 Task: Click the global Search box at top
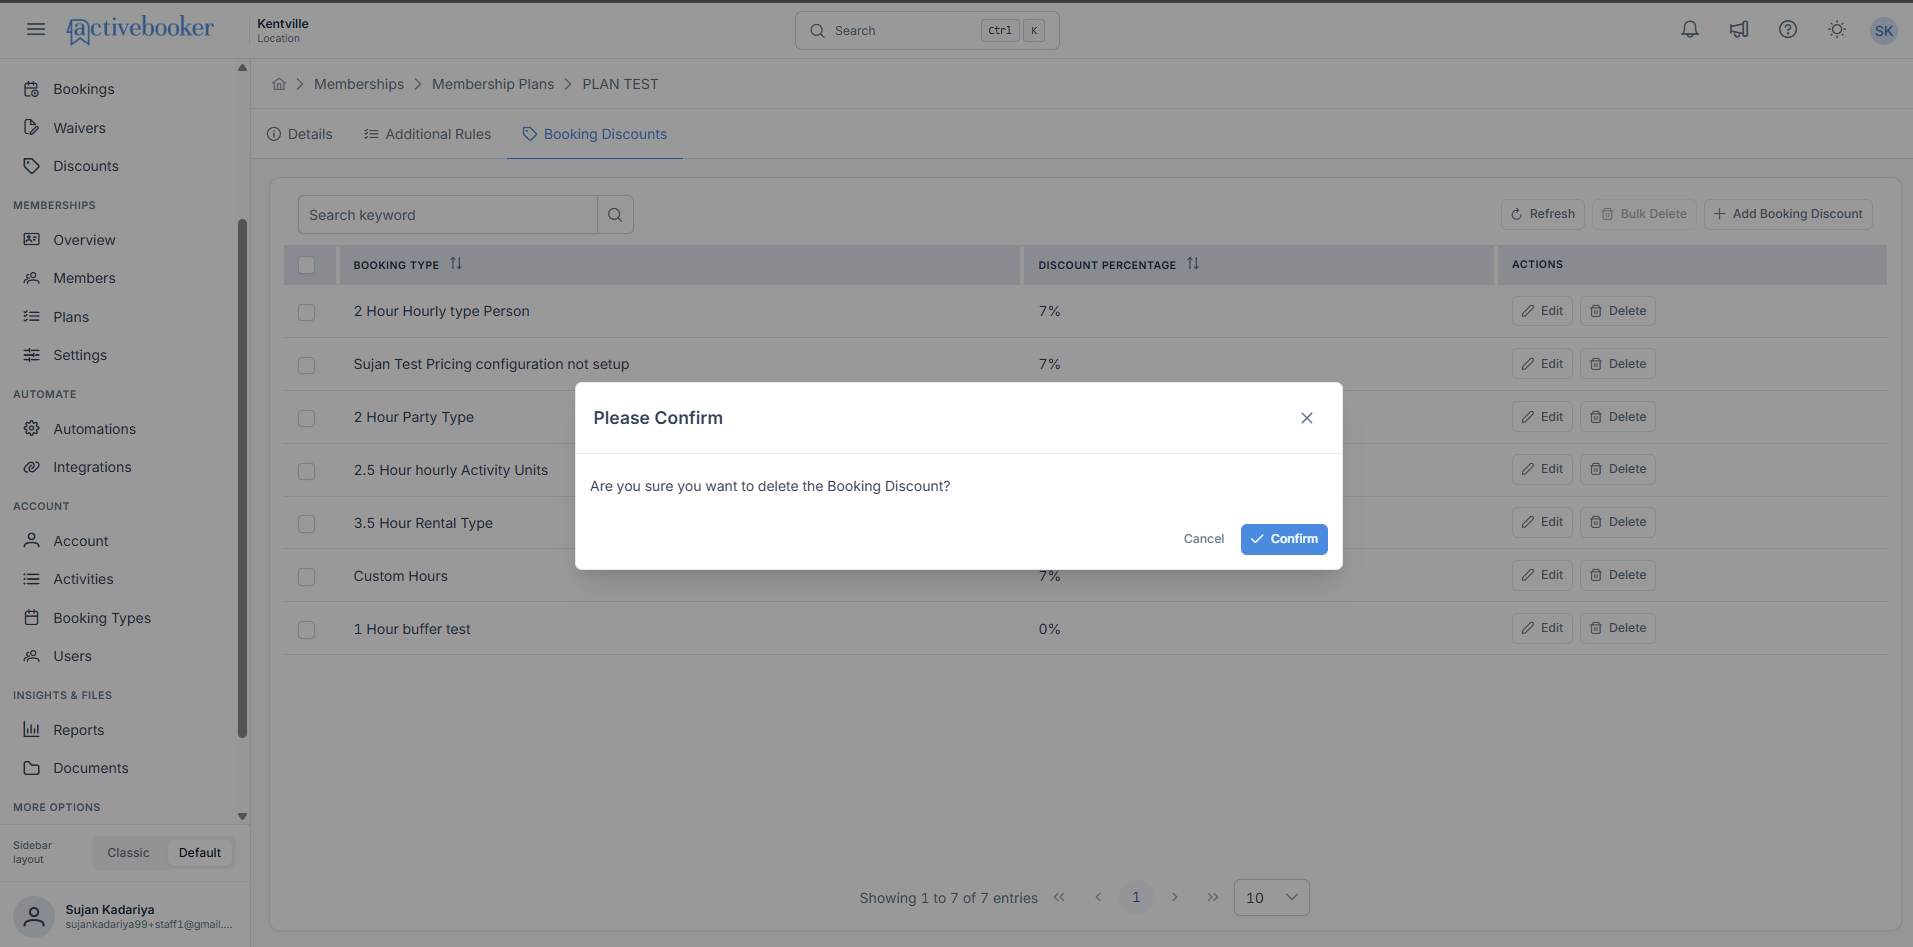(x=927, y=30)
